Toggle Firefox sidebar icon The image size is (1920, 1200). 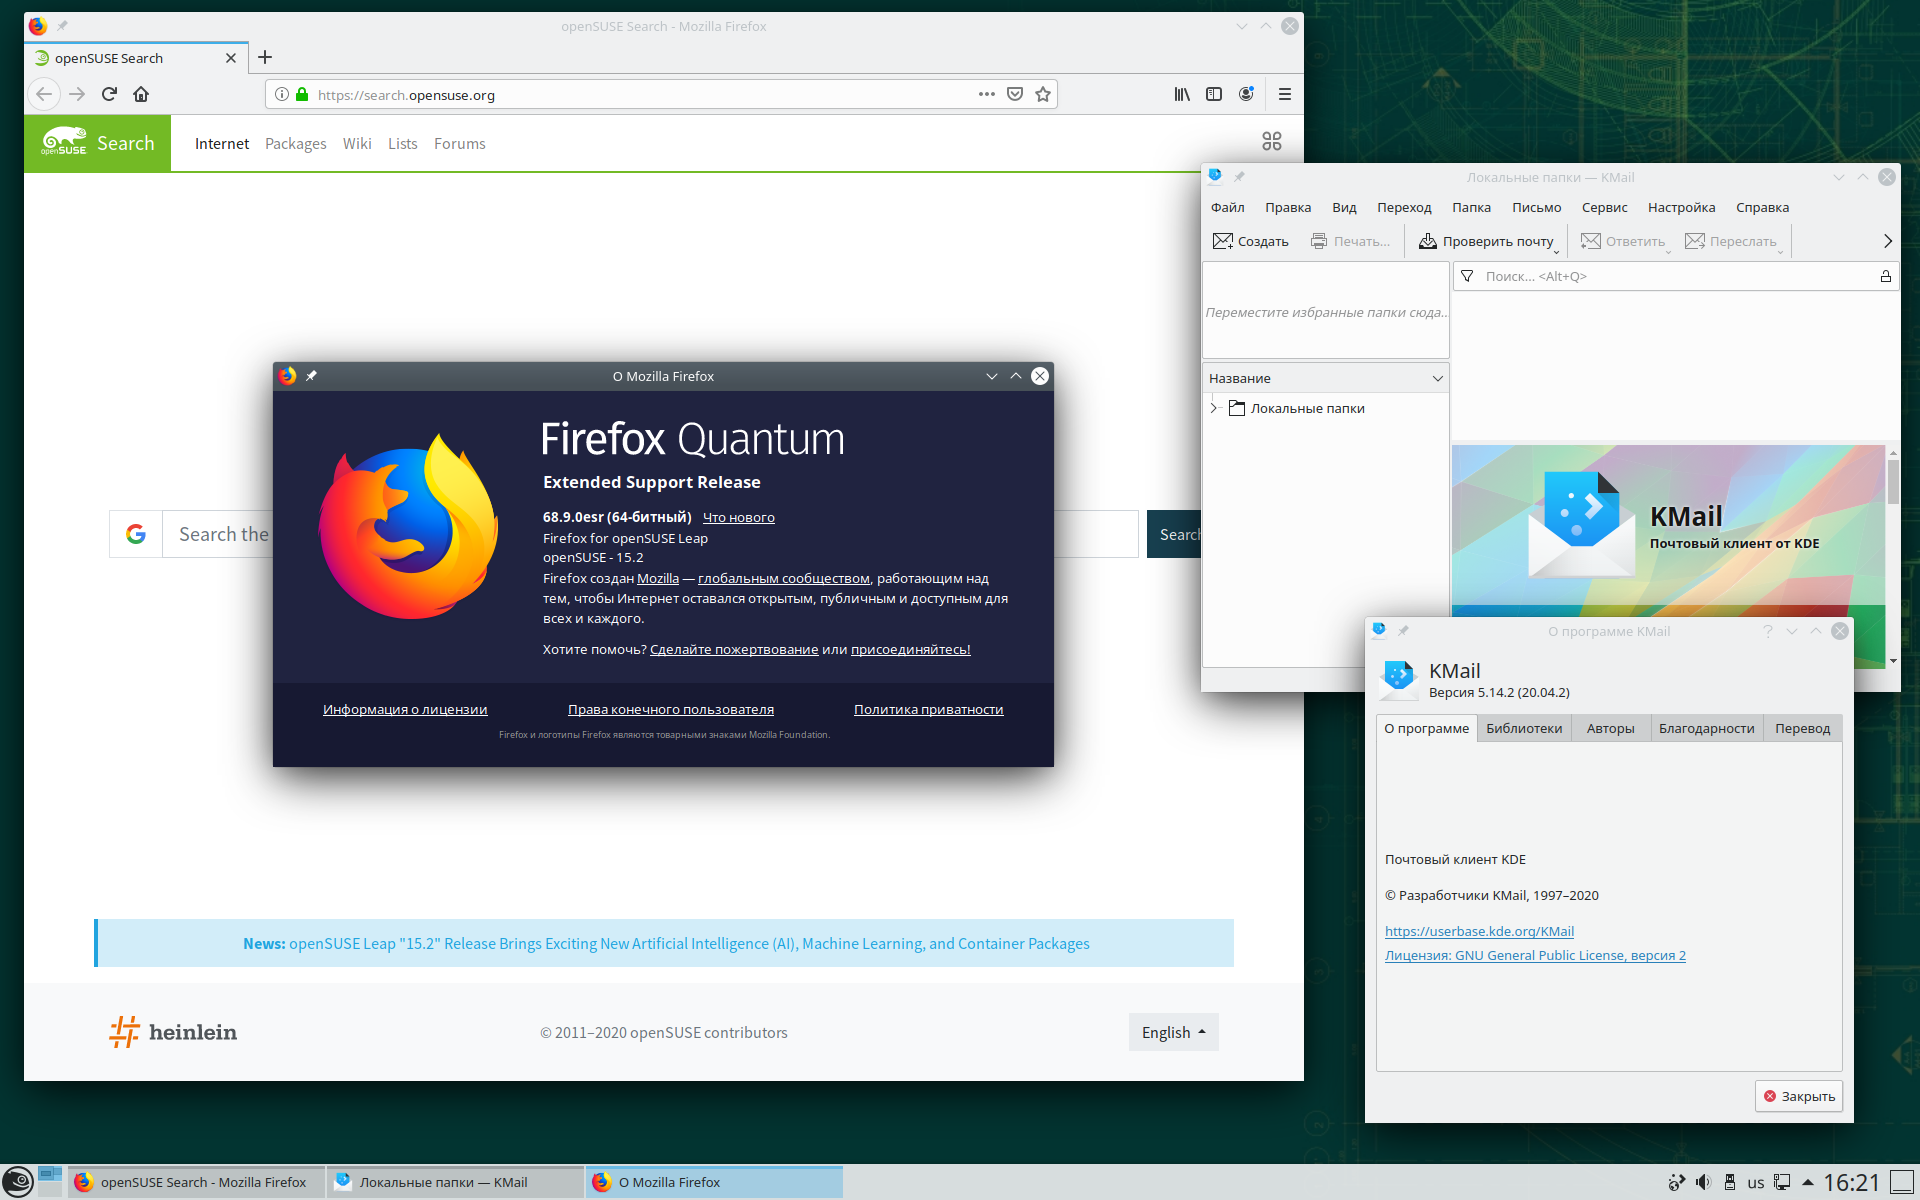point(1214,94)
